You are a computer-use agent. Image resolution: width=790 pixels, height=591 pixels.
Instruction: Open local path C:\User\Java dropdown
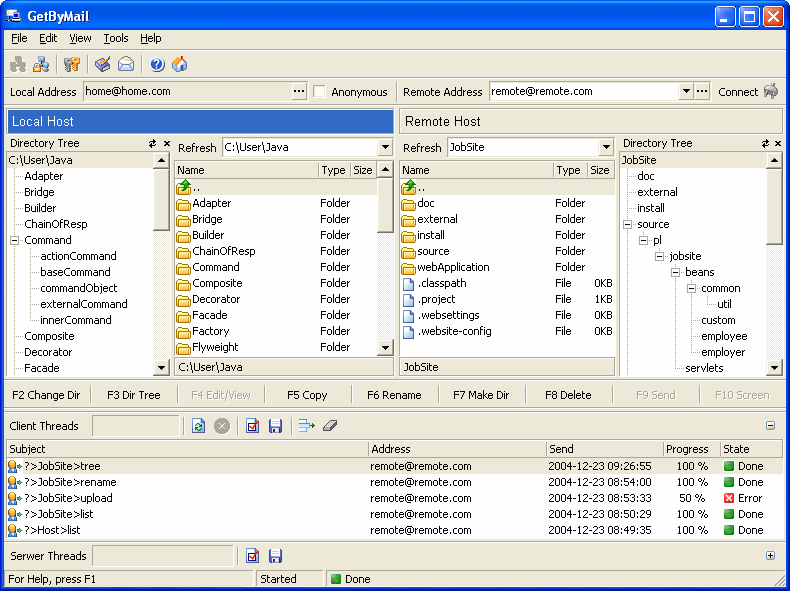coord(385,148)
